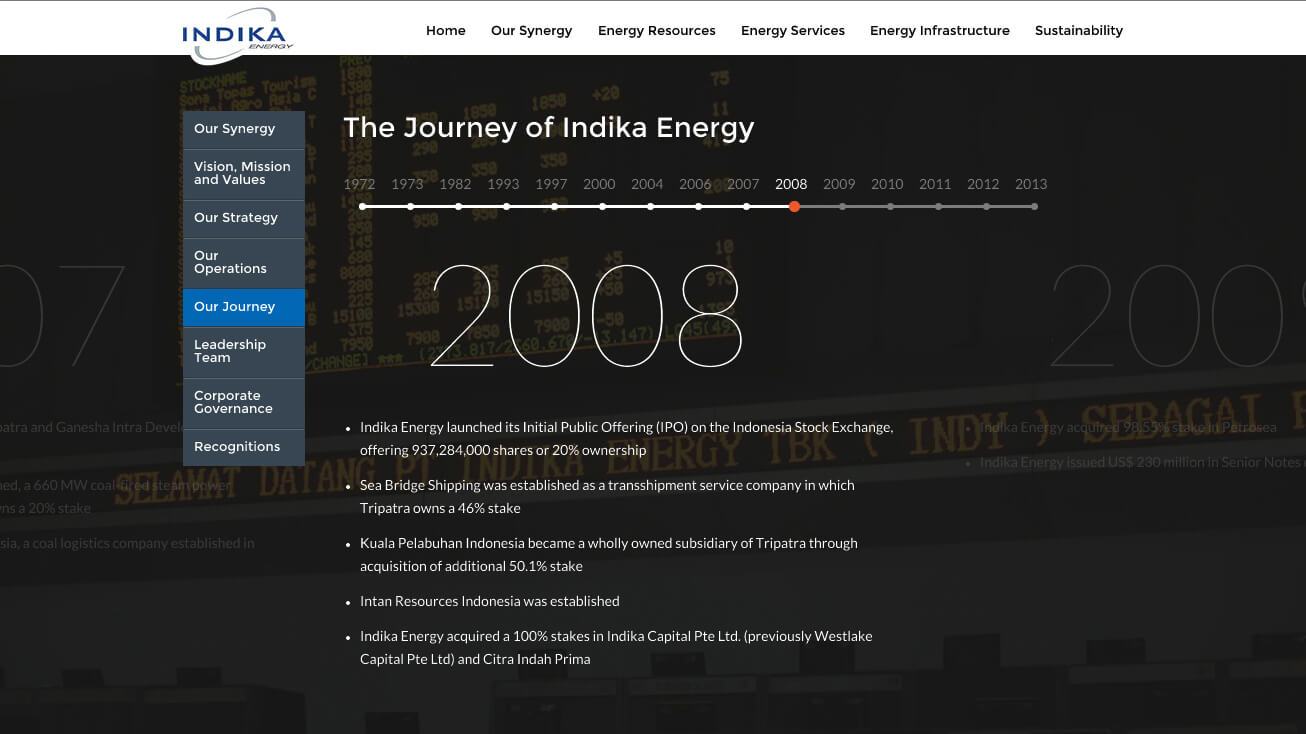Jump to year 1997 on timeline
Image resolution: width=1306 pixels, height=734 pixels.
[551, 184]
